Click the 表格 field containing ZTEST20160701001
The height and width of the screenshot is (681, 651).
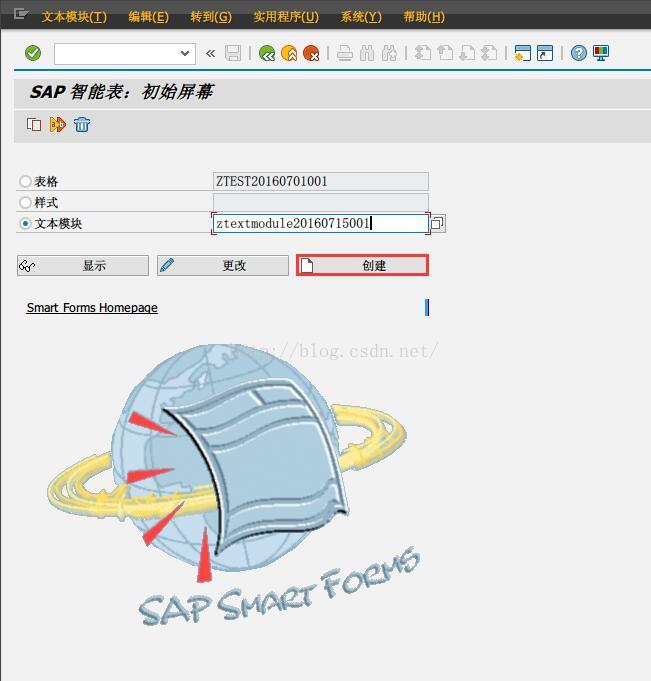321,181
